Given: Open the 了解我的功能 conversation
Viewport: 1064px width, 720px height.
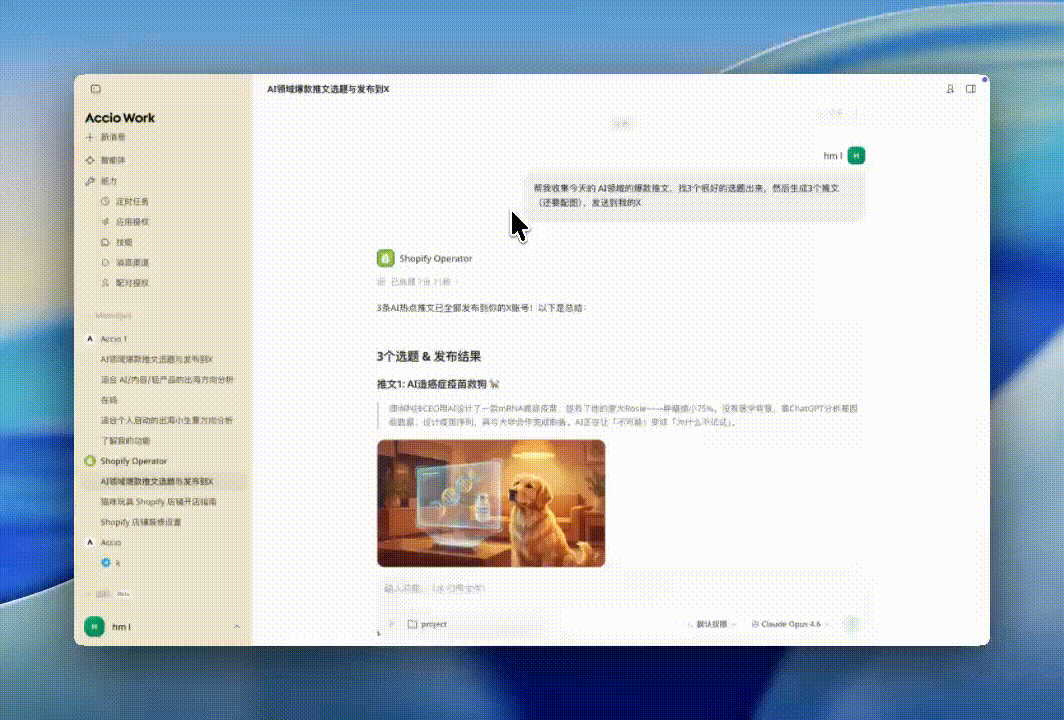Looking at the screenshot, I should pyautogui.click(x=125, y=440).
